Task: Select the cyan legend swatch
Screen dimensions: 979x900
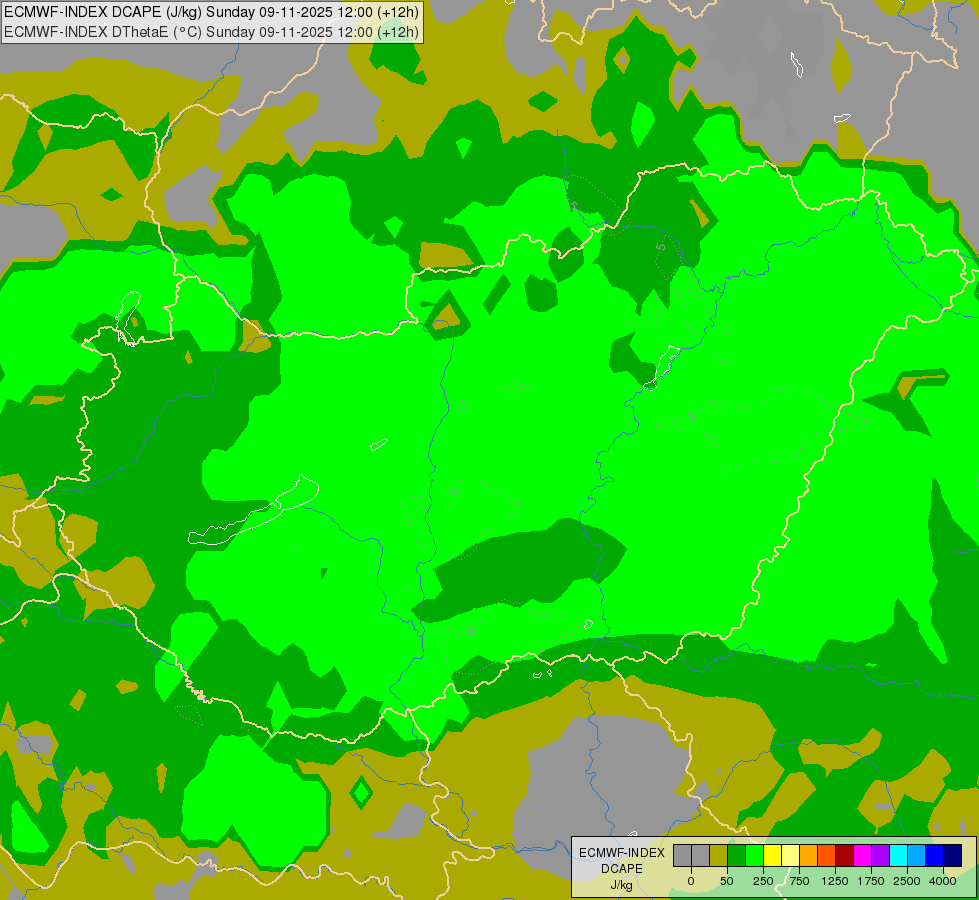Action: (898, 856)
